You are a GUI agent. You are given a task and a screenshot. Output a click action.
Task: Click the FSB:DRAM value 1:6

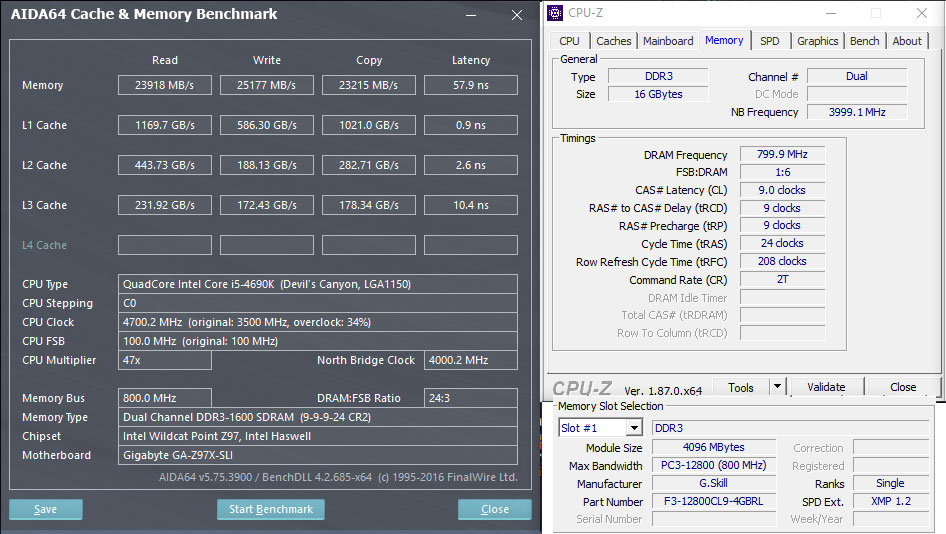[x=783, y=172]
